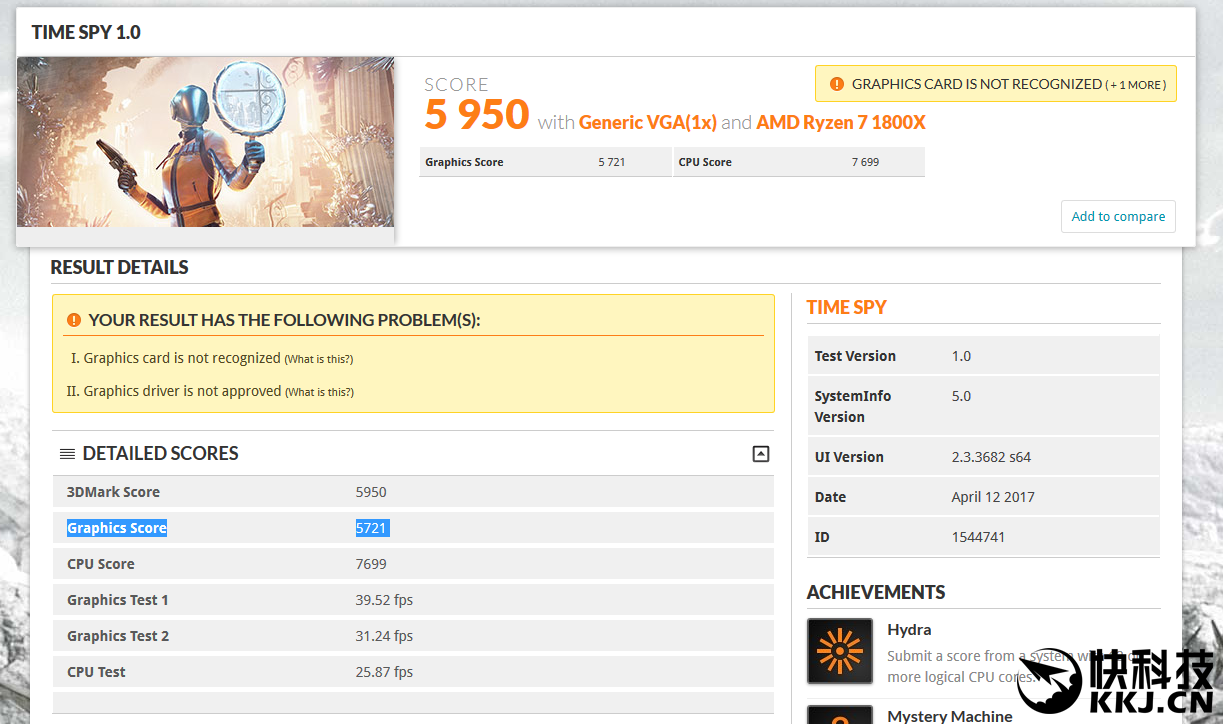The image size is (1223, 724).
Task: Click the UI Version value 2.3.3682 s64
Action: point(991,457)
